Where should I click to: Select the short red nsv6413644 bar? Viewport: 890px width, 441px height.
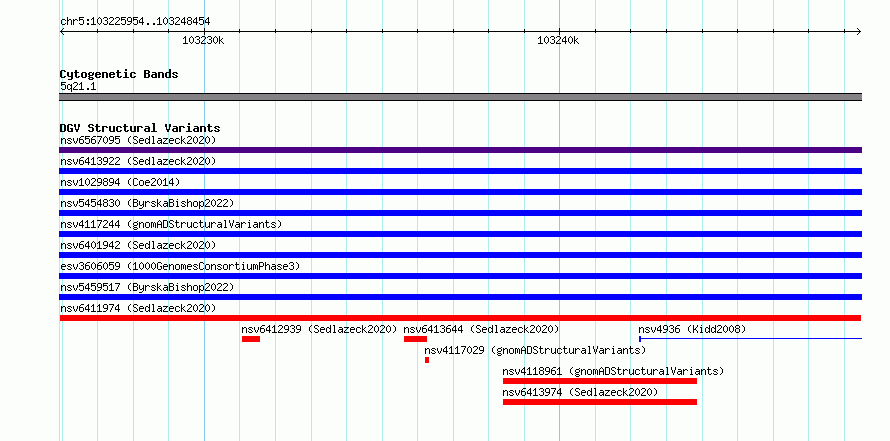415,339
